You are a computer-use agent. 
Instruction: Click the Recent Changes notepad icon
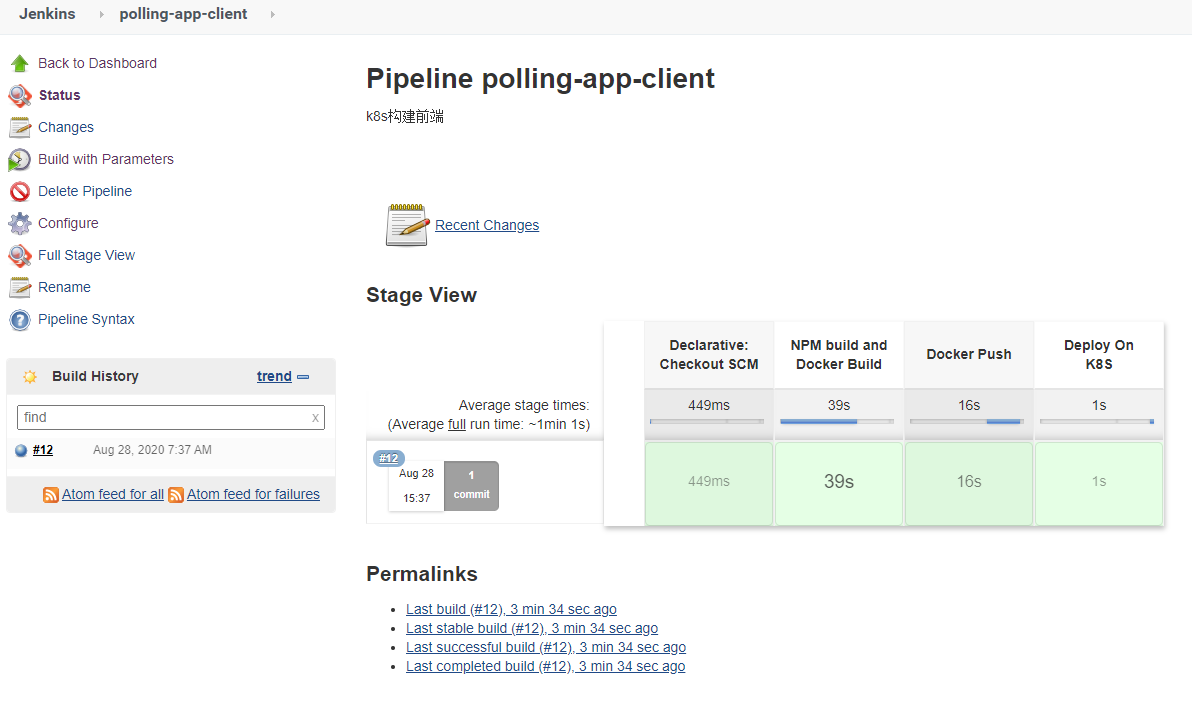pyautogui.click(x=407, y=225)
